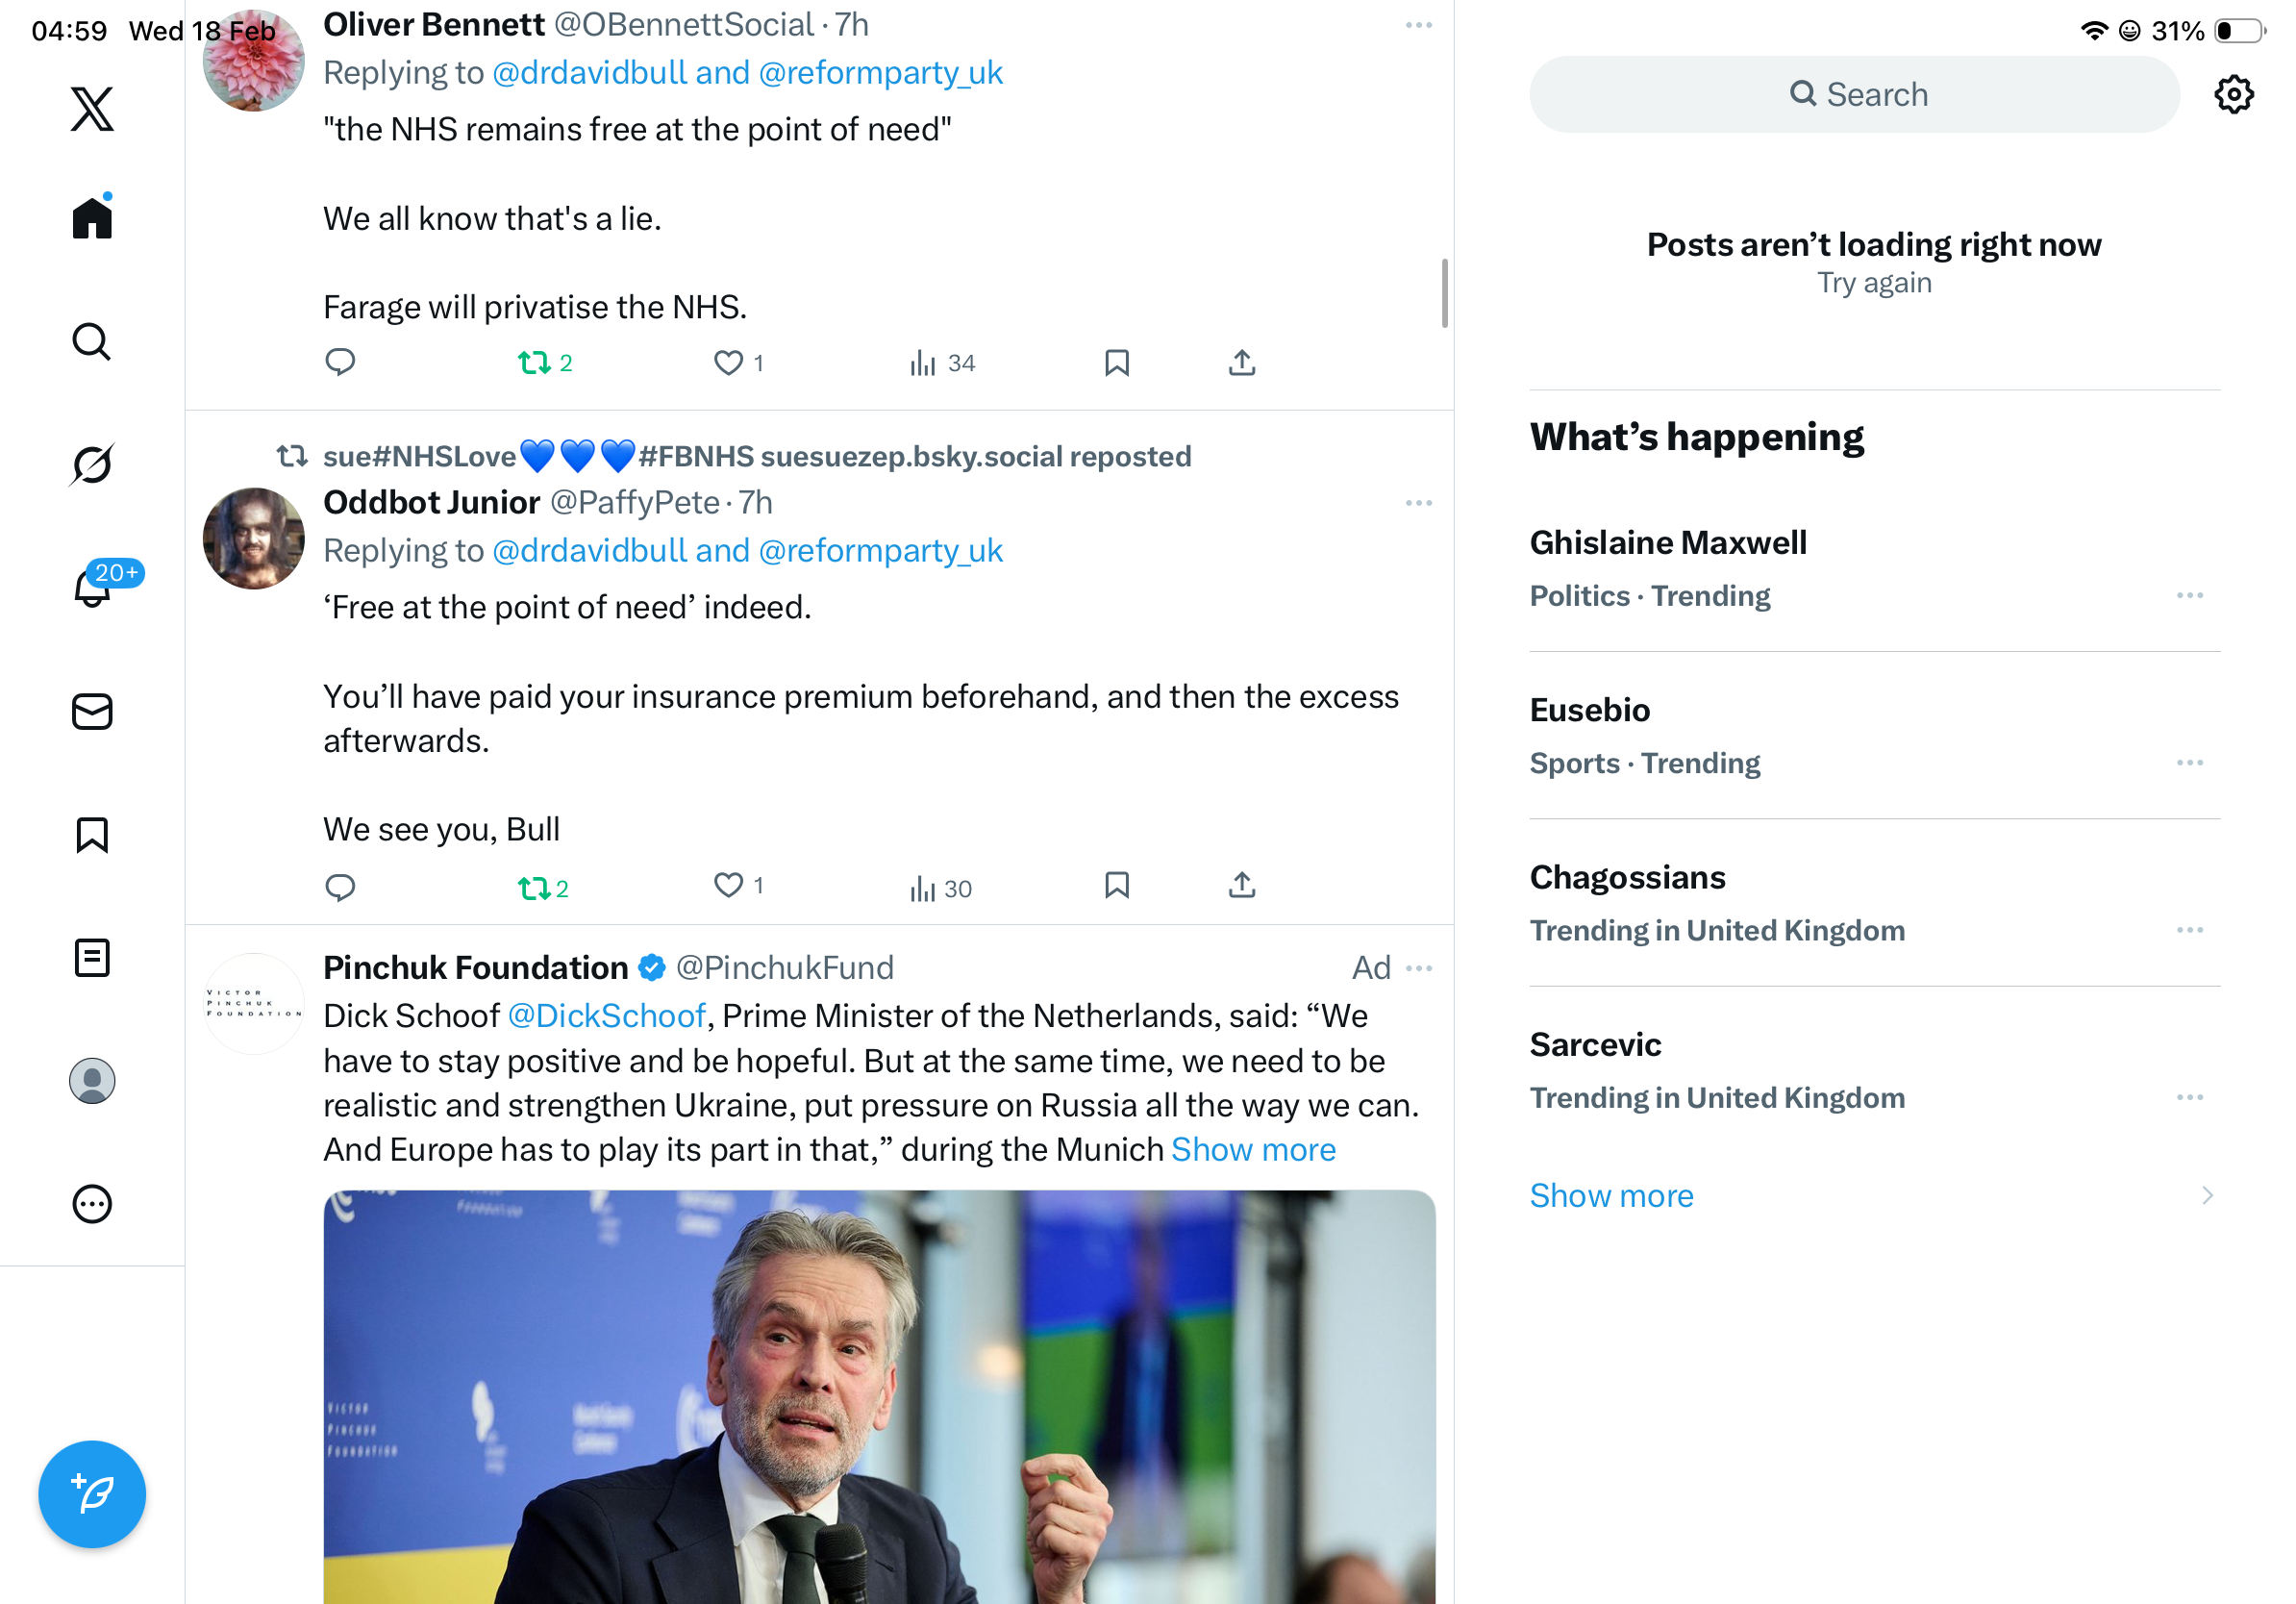Go to the Home tab
This screenshot has width=2296, height=1604.
click(92, 218)
